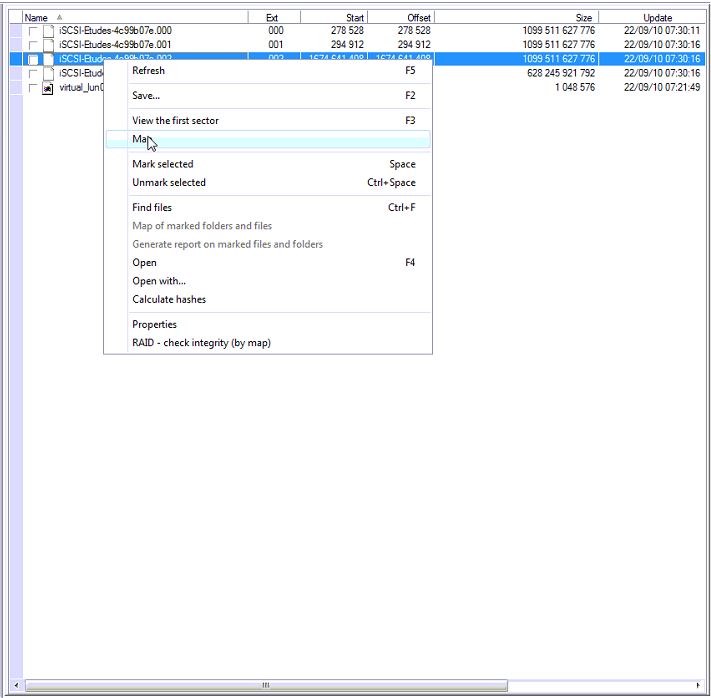The width and height of the screenshot is (711, 698).
Task: Sort by Name column header
Action: click(135, 18)
